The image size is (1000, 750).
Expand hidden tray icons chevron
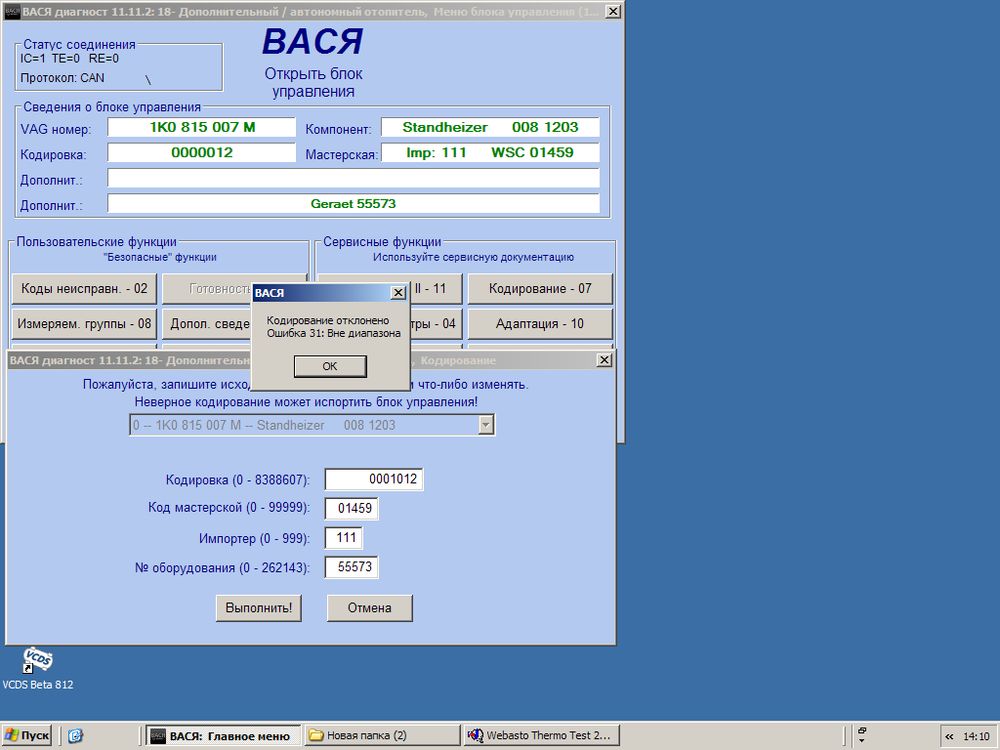tap(949, 737)
